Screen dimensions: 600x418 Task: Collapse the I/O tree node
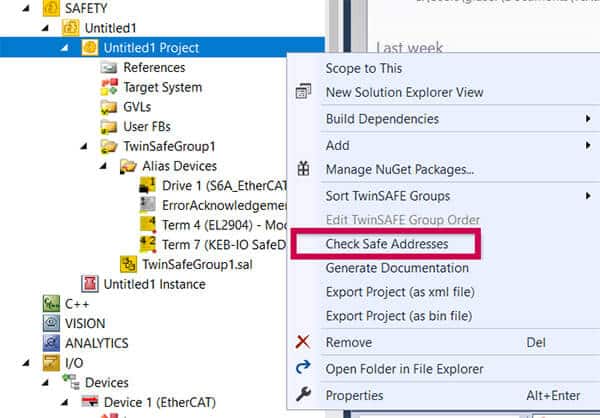coord(26,362)
